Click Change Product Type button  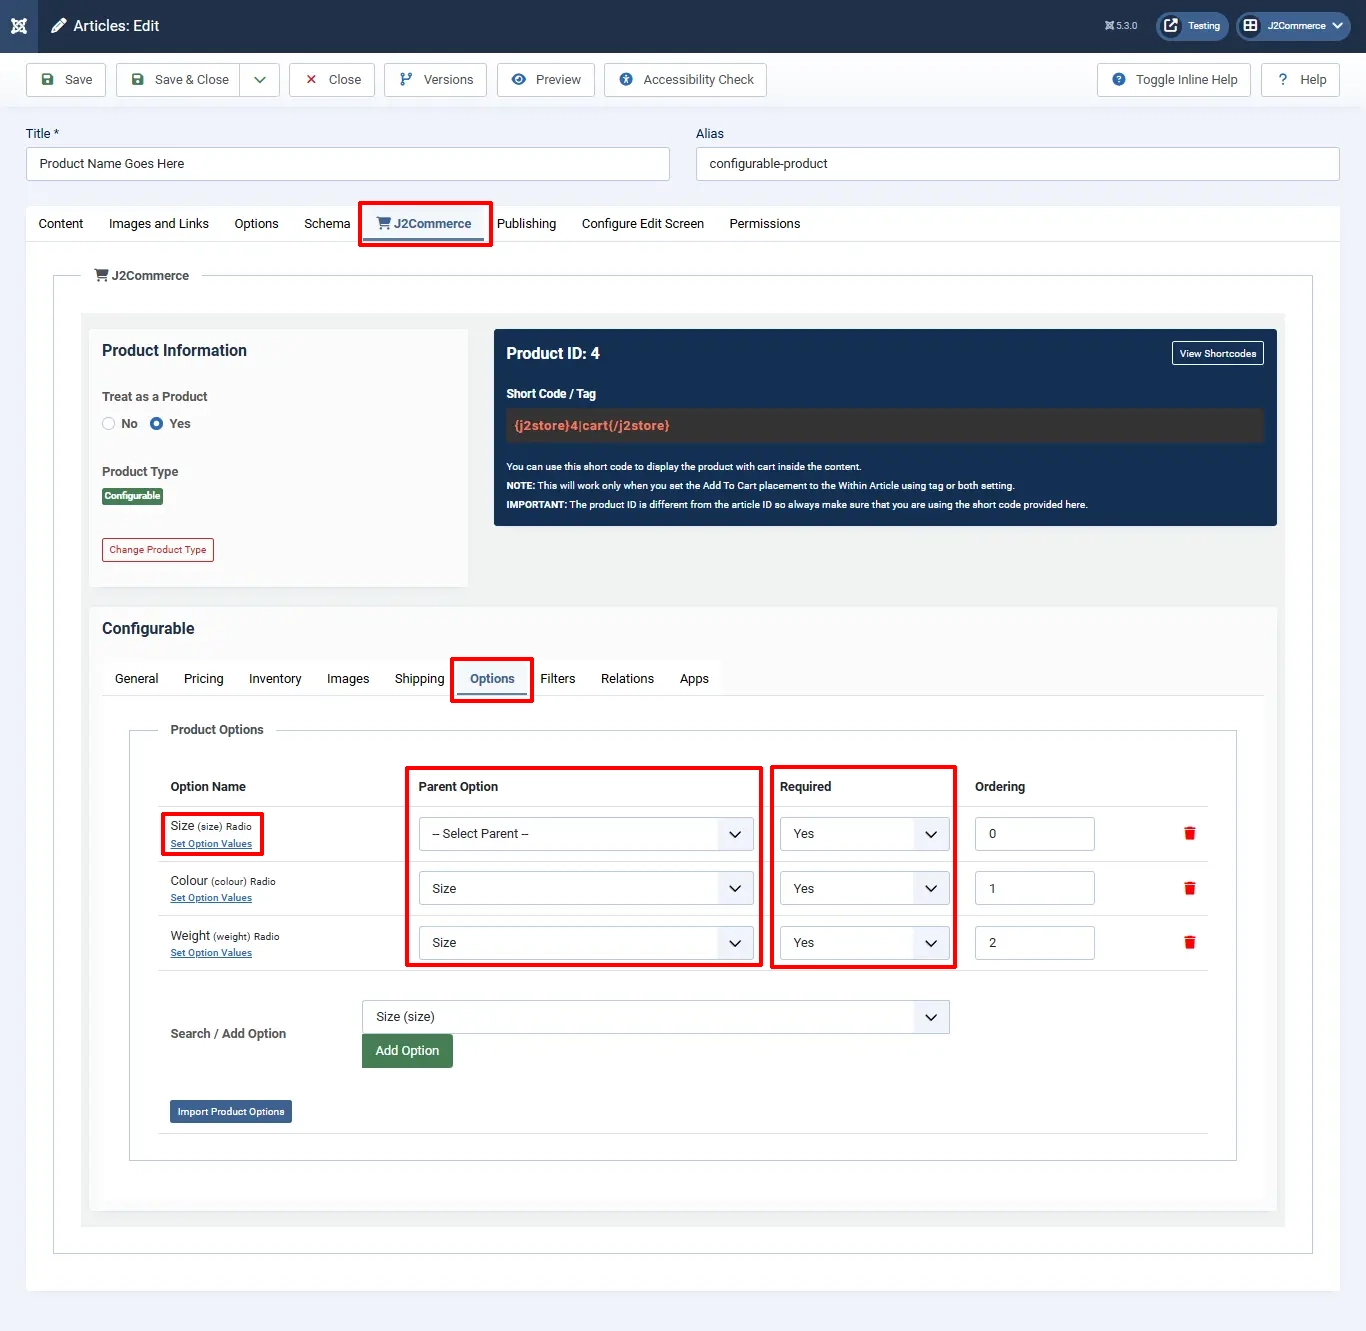158,550
